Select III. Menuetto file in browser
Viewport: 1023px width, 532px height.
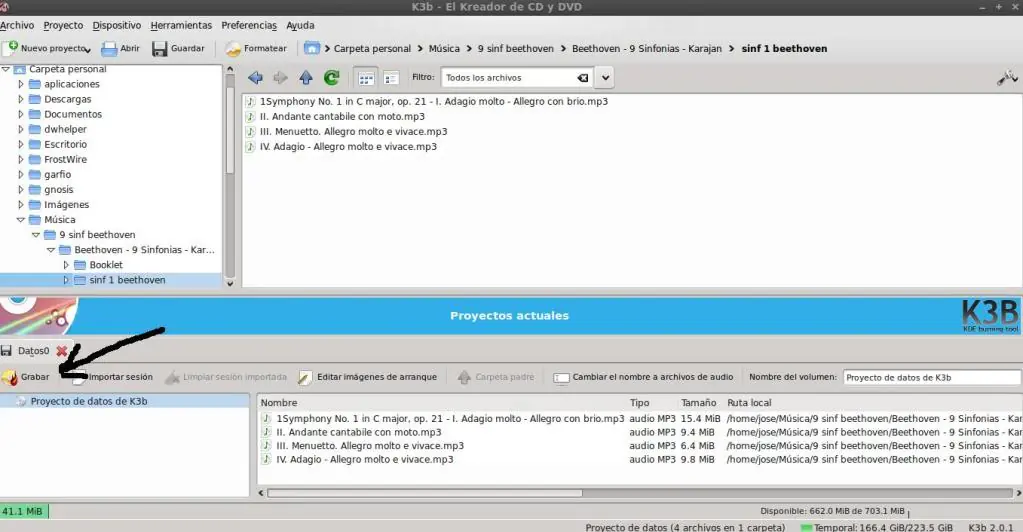point(353,131)
